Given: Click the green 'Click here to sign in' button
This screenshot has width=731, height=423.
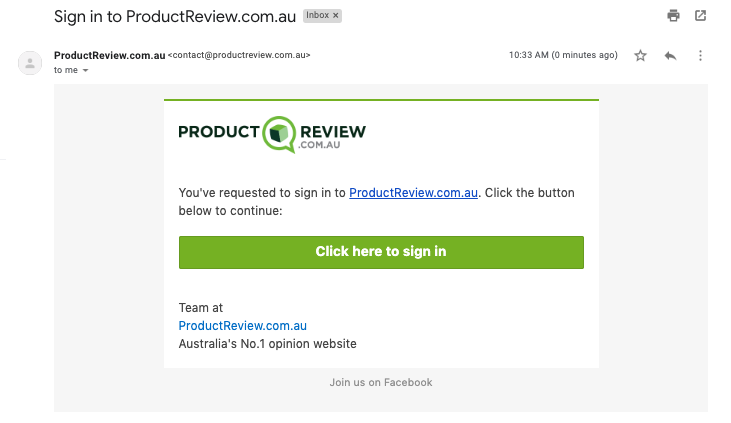Looking at the screenshot, I should pyautogui.click(x=381, y=252).
